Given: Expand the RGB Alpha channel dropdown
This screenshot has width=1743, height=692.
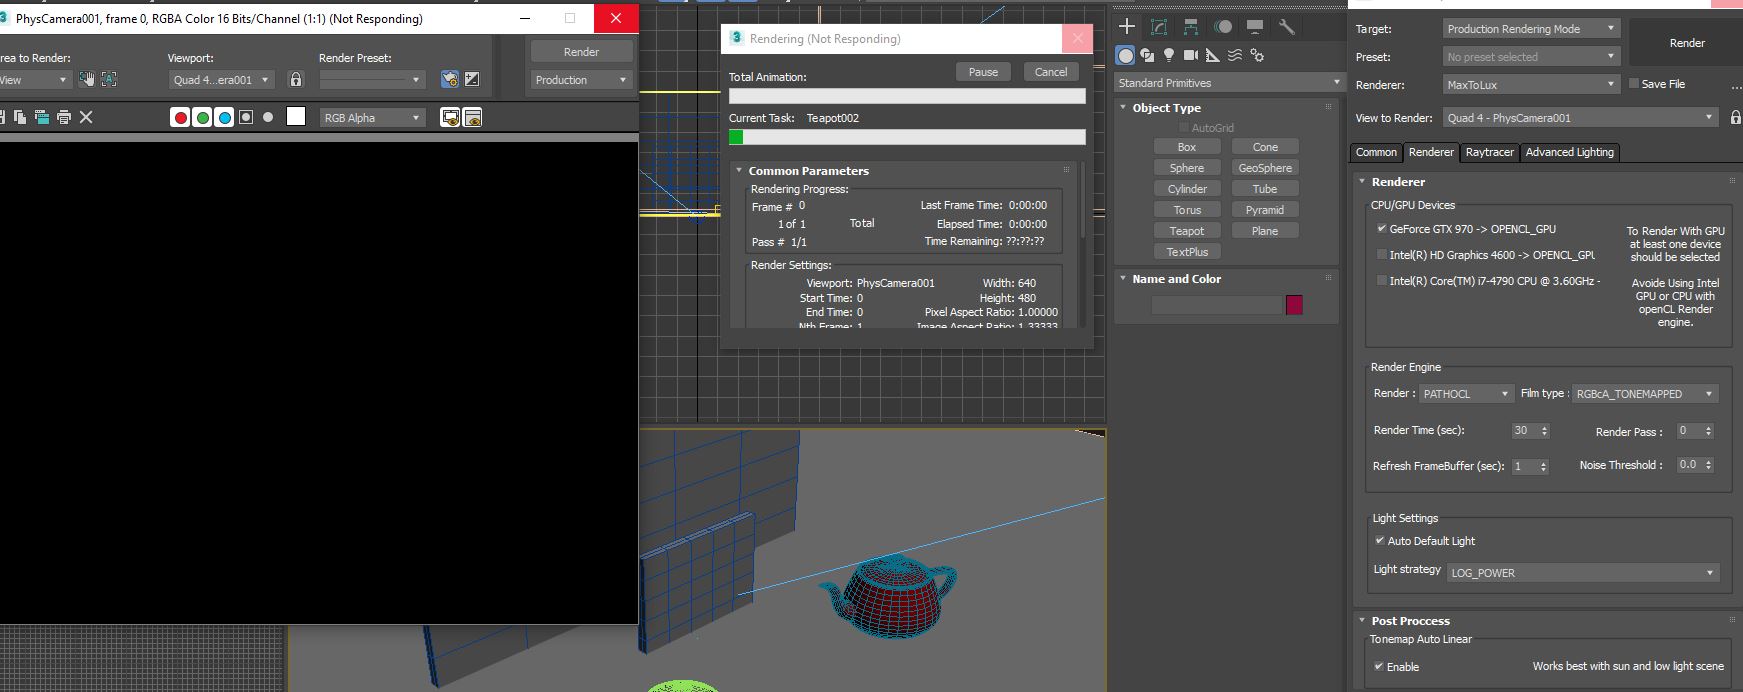Looking at the screenshot, I should click(372, 118).
